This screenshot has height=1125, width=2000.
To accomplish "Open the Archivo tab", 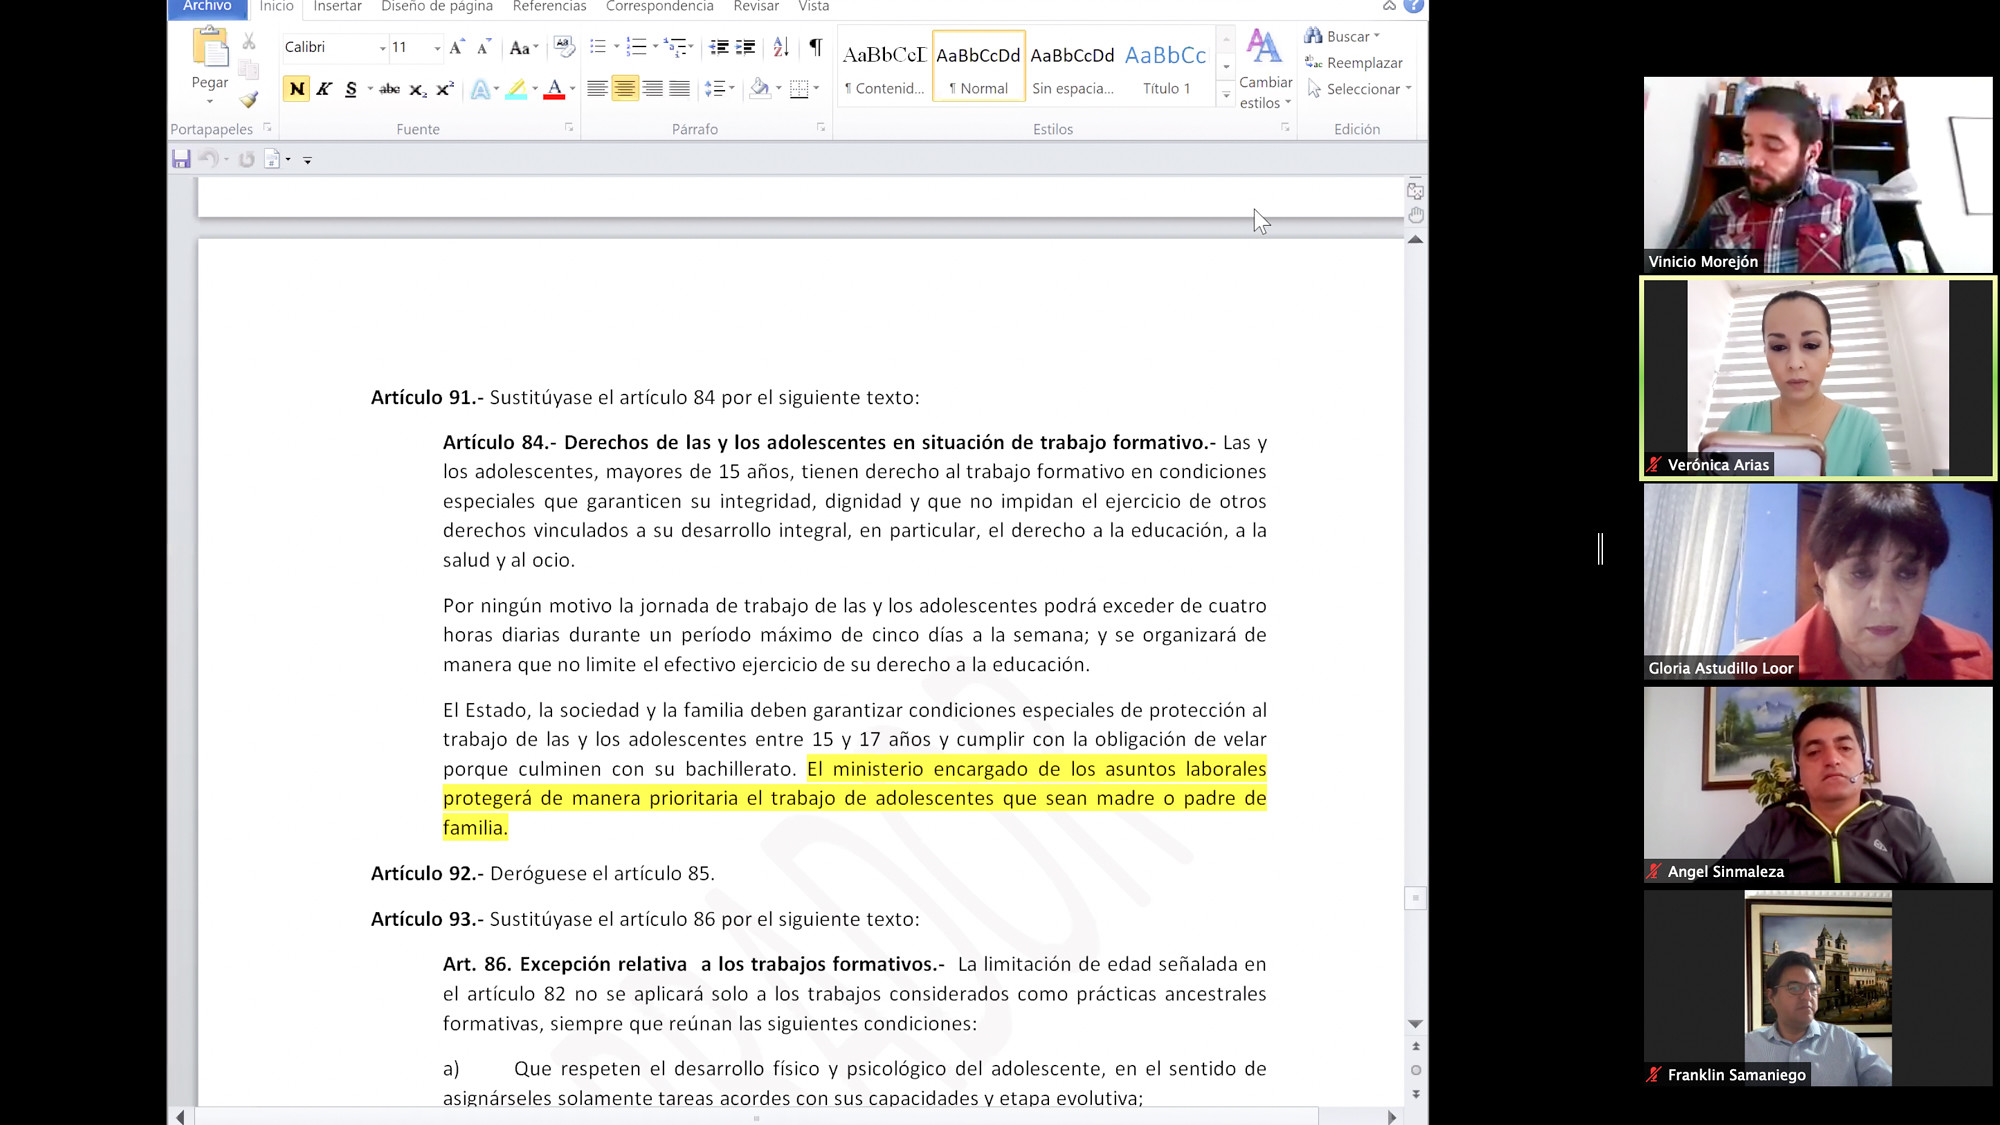I will point(207,7).
